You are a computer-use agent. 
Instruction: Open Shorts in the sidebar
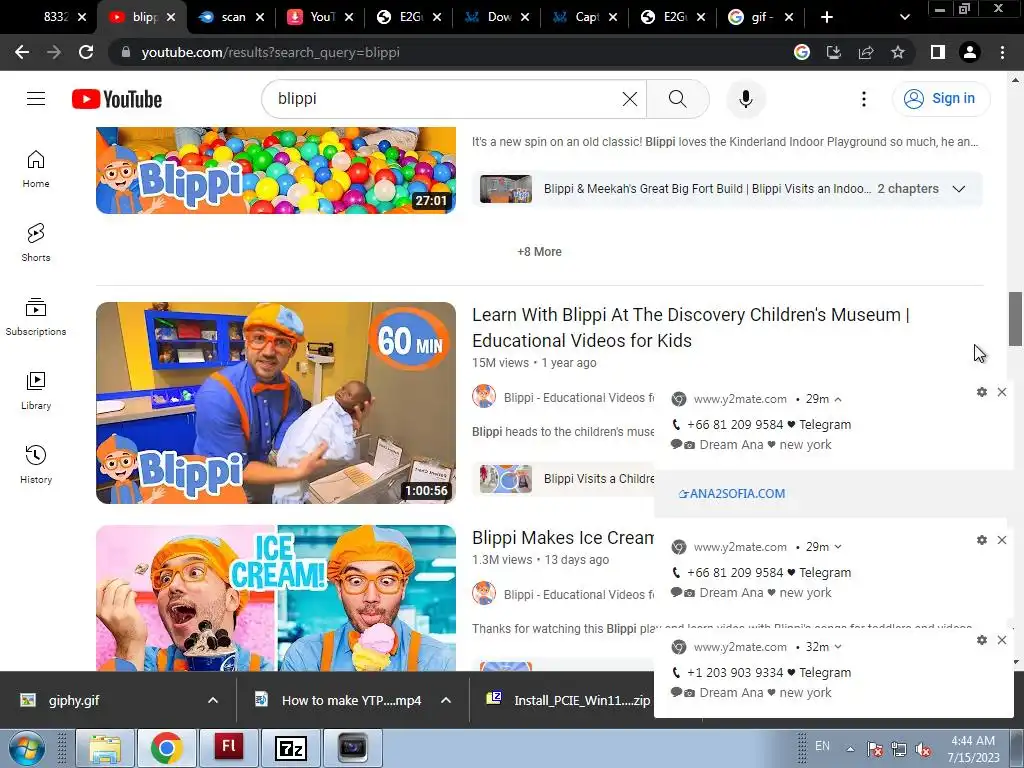[x=36, y=242]
